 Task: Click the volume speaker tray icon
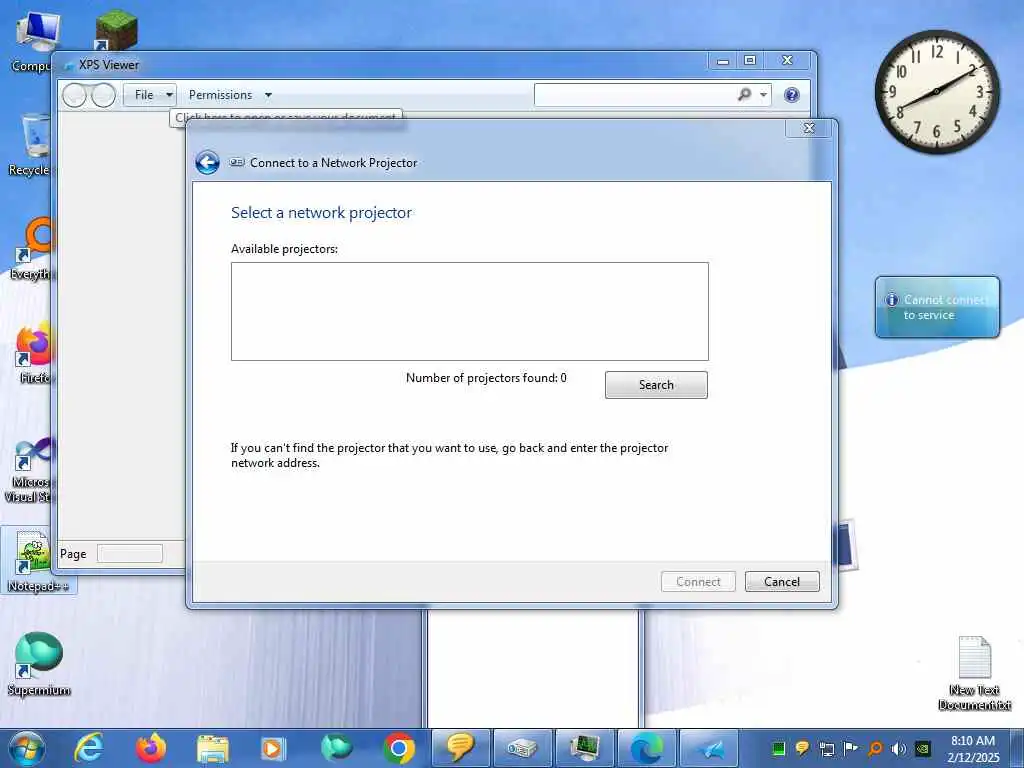tap(899, 748)
